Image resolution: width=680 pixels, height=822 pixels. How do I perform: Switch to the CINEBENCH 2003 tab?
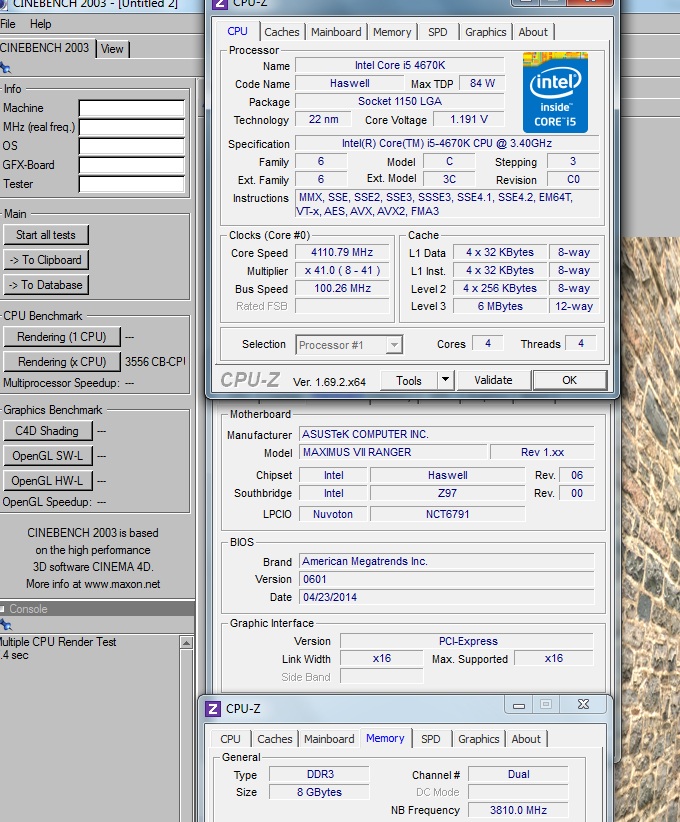click(46, 48)
